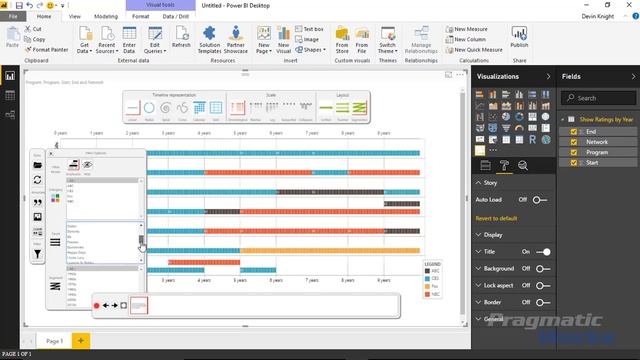Select the Linear timeline representation
This screenshot has height=360, width=640.
point(132,108)
